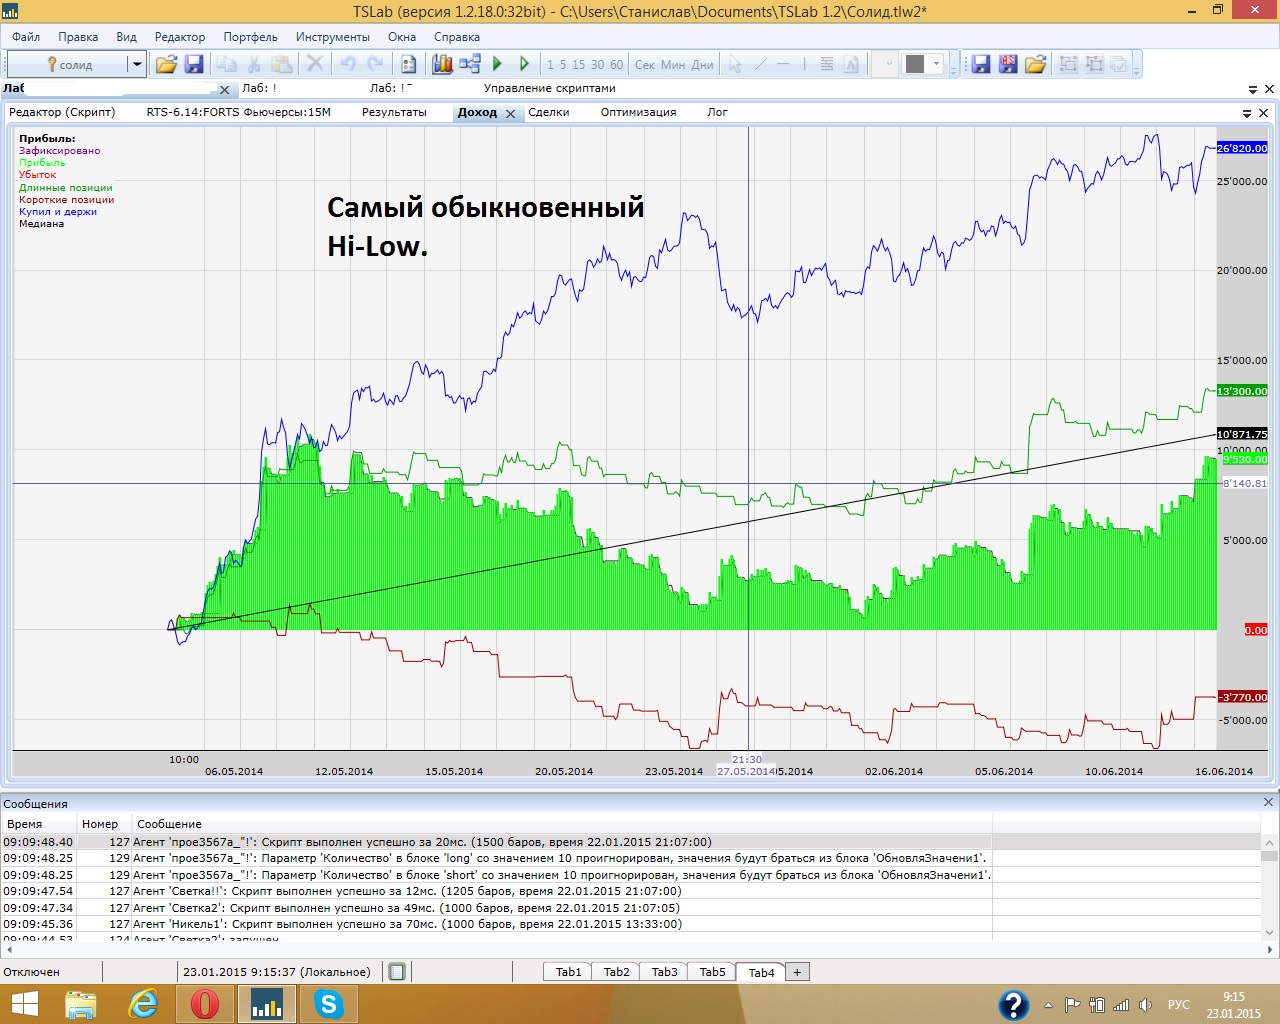Open the 'Правка' menu
The width and height of the screenshot is (1280, 1024).
78,37
